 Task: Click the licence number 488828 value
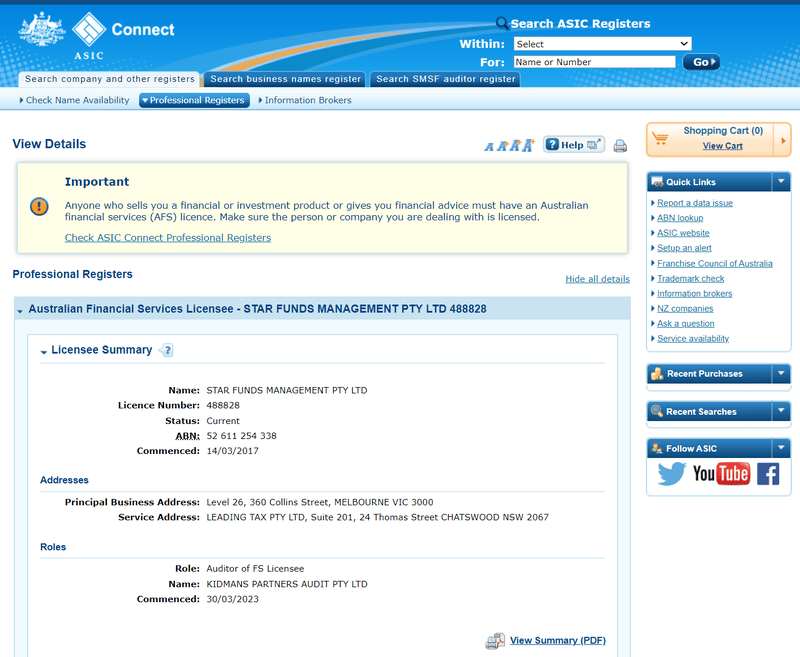223,406
